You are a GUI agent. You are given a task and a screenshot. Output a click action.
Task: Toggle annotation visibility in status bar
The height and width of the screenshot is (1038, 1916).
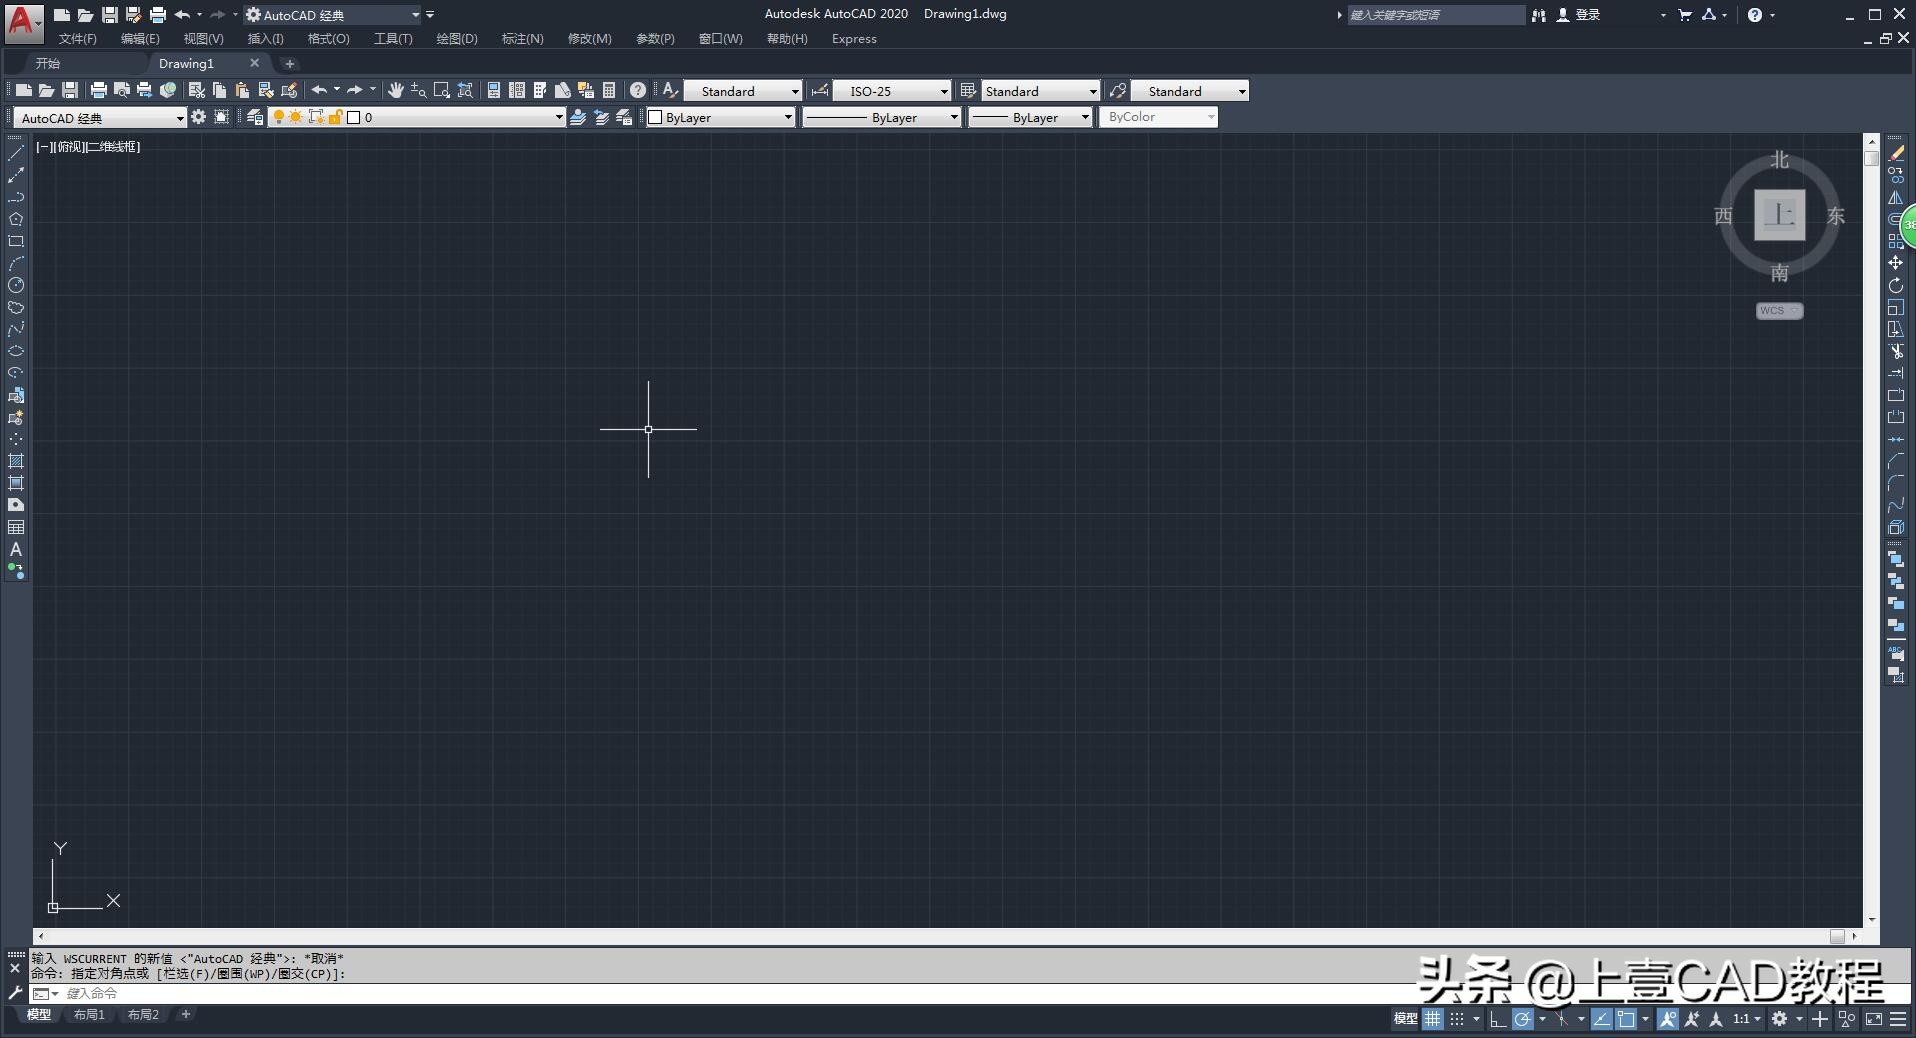[x=1667, y=1019]
